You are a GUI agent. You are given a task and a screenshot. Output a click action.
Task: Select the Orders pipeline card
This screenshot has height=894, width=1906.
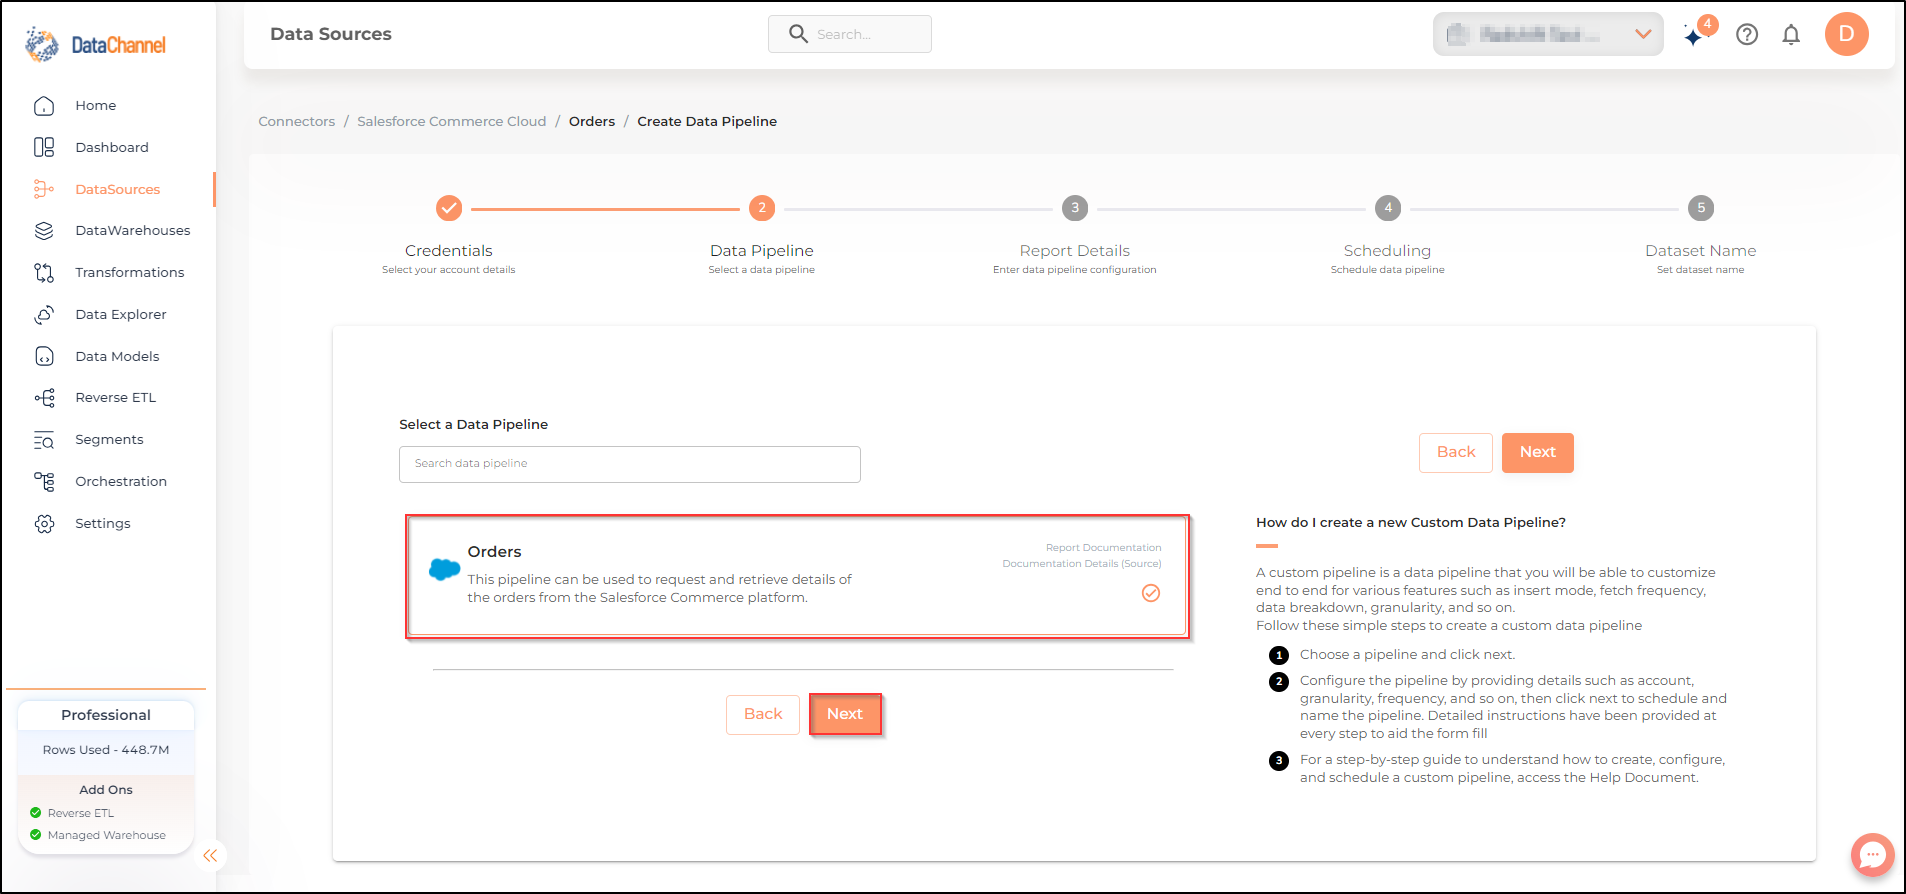click(797, 576)
